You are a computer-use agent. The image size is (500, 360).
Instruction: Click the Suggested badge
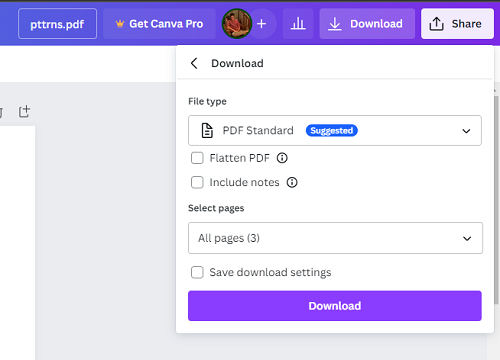(332, 130)
